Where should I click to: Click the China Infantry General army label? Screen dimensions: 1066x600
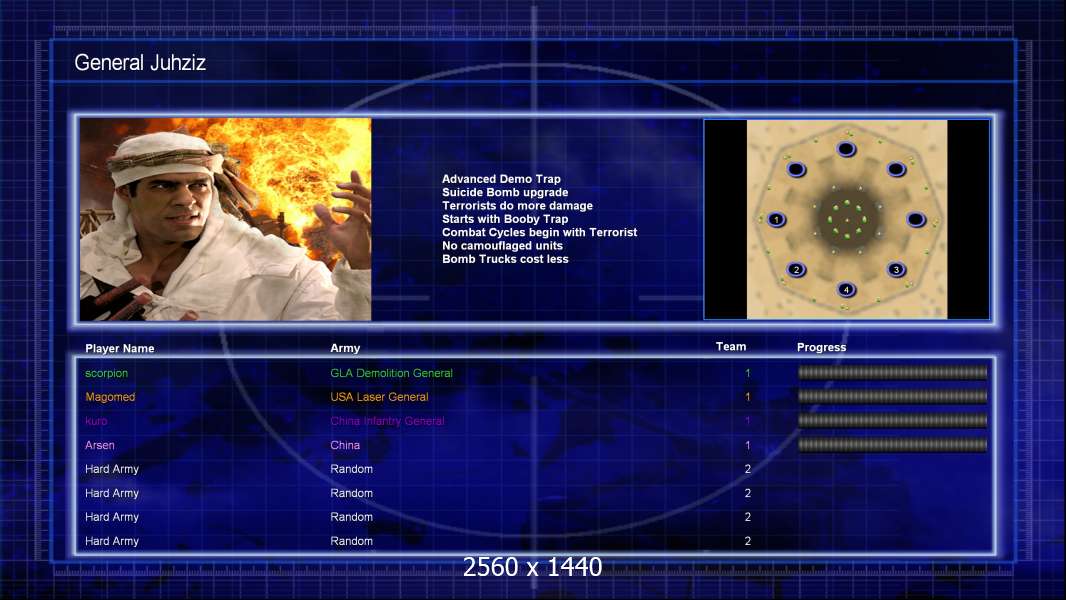[387, 421]
